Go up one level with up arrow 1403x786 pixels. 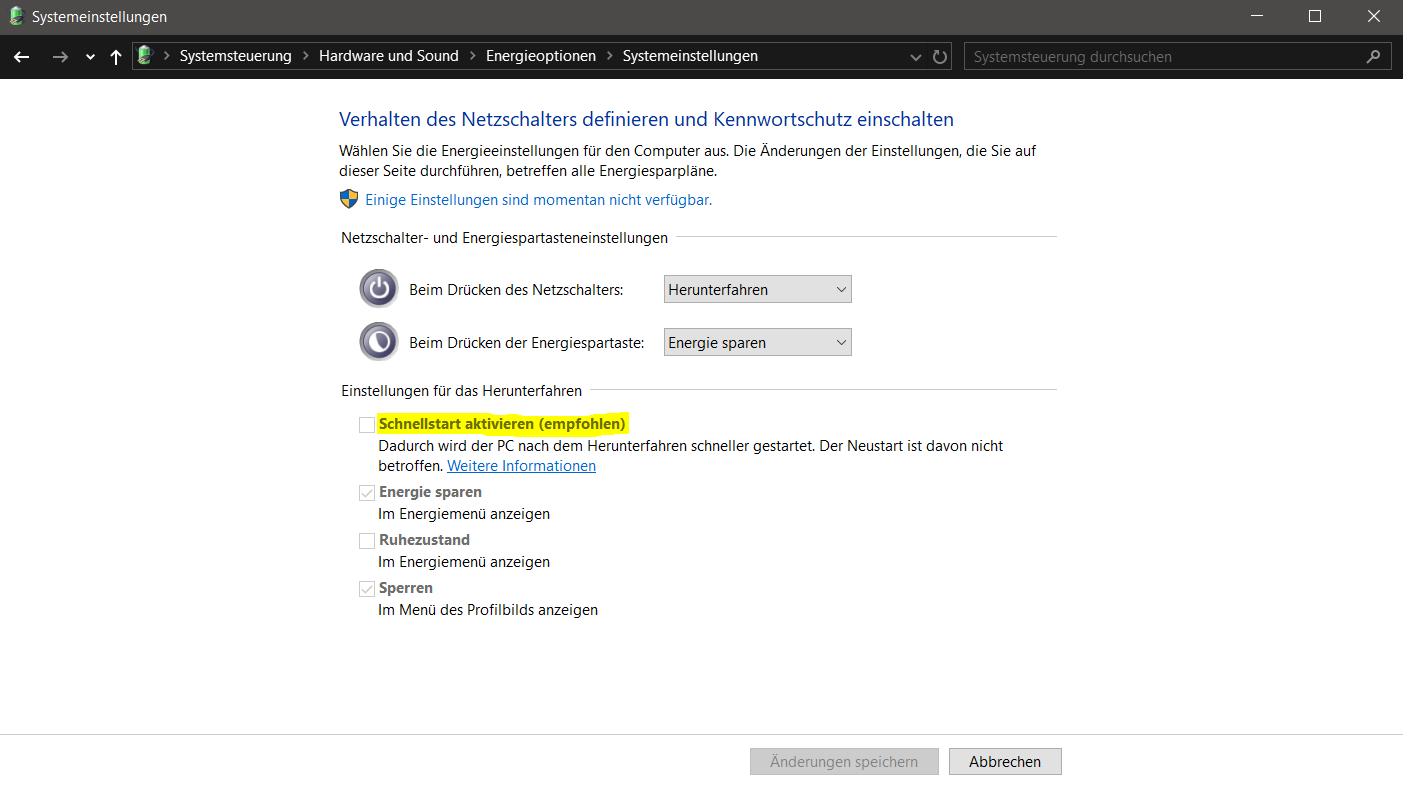pyautogui.click(x=116, y=57)
